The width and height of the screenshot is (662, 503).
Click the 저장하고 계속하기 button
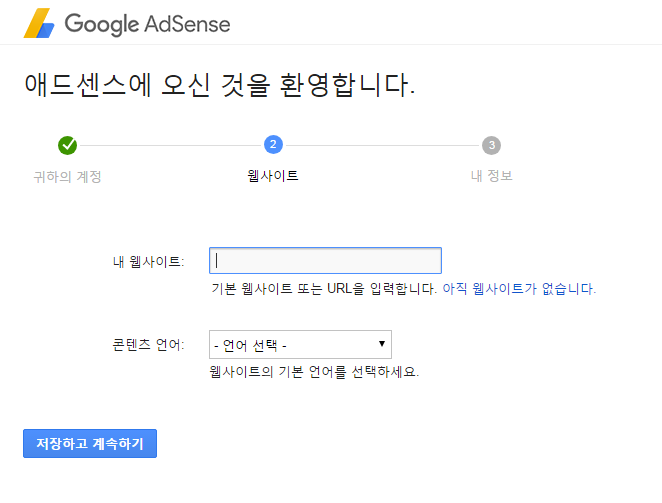click(90, 443)
